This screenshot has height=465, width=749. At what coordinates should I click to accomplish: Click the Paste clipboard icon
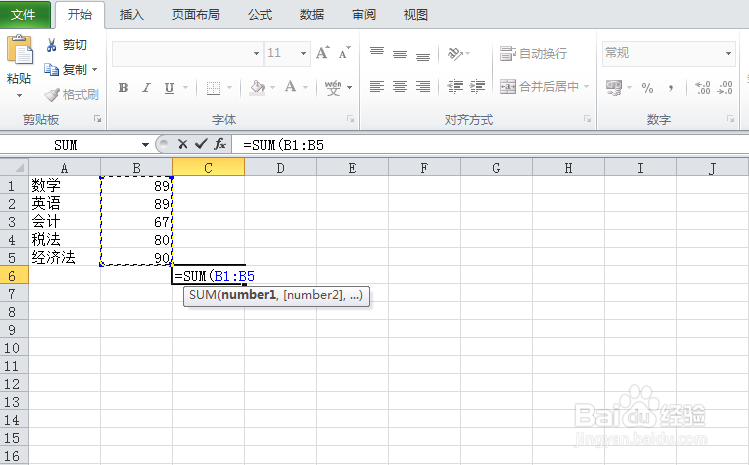point(20,50)
